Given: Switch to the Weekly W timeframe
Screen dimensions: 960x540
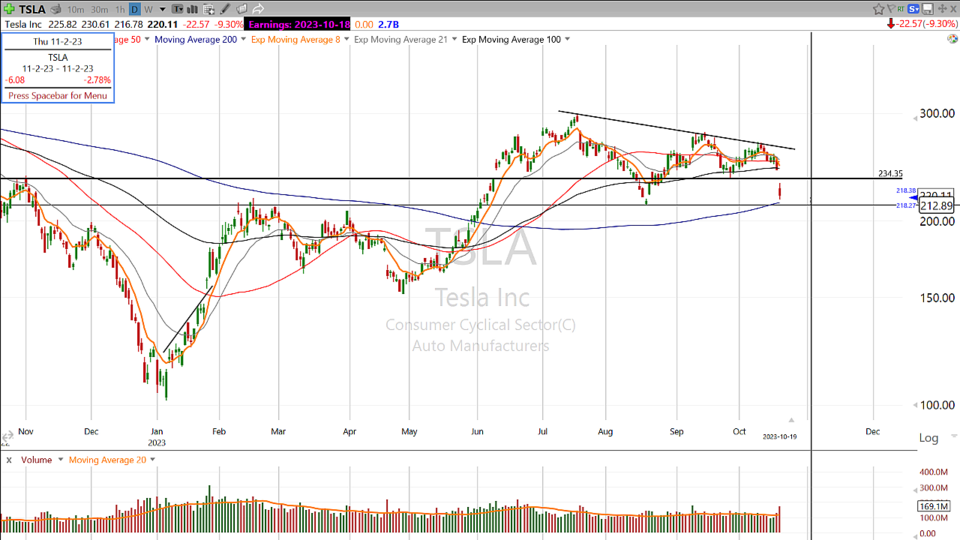Looking at the screenshot, I should 148,9.
